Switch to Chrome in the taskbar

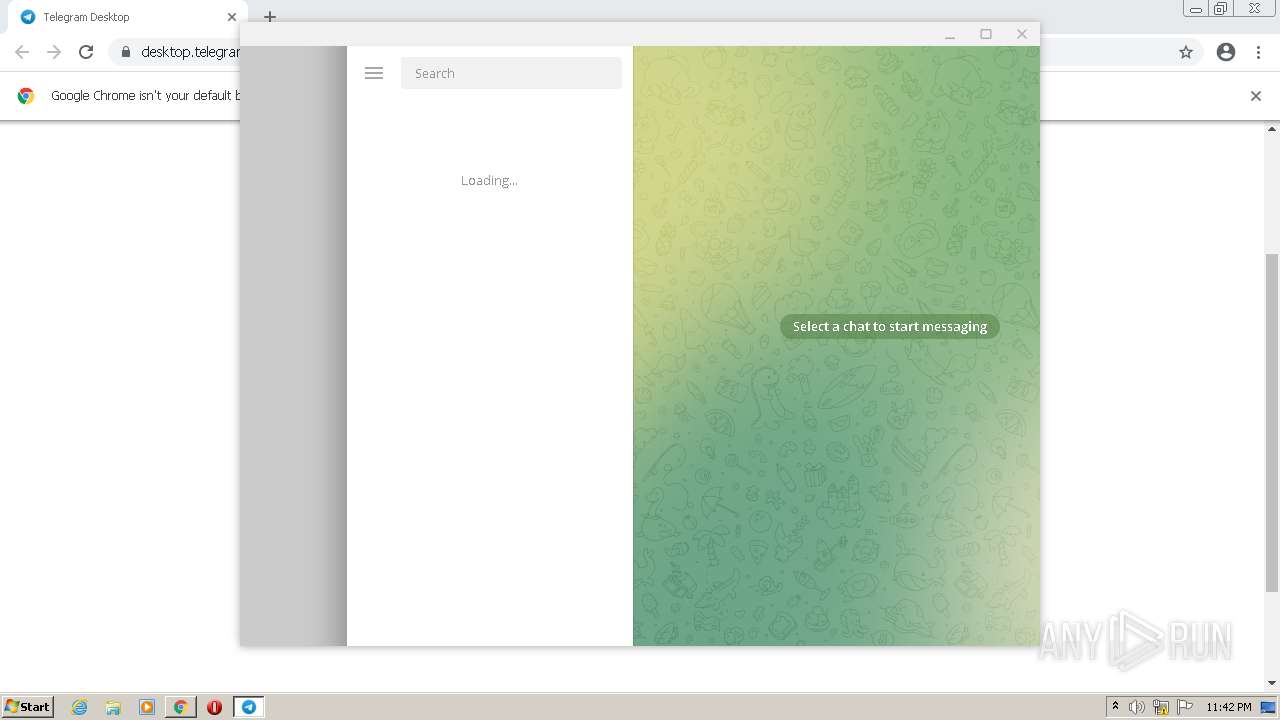tap(181, 707)
